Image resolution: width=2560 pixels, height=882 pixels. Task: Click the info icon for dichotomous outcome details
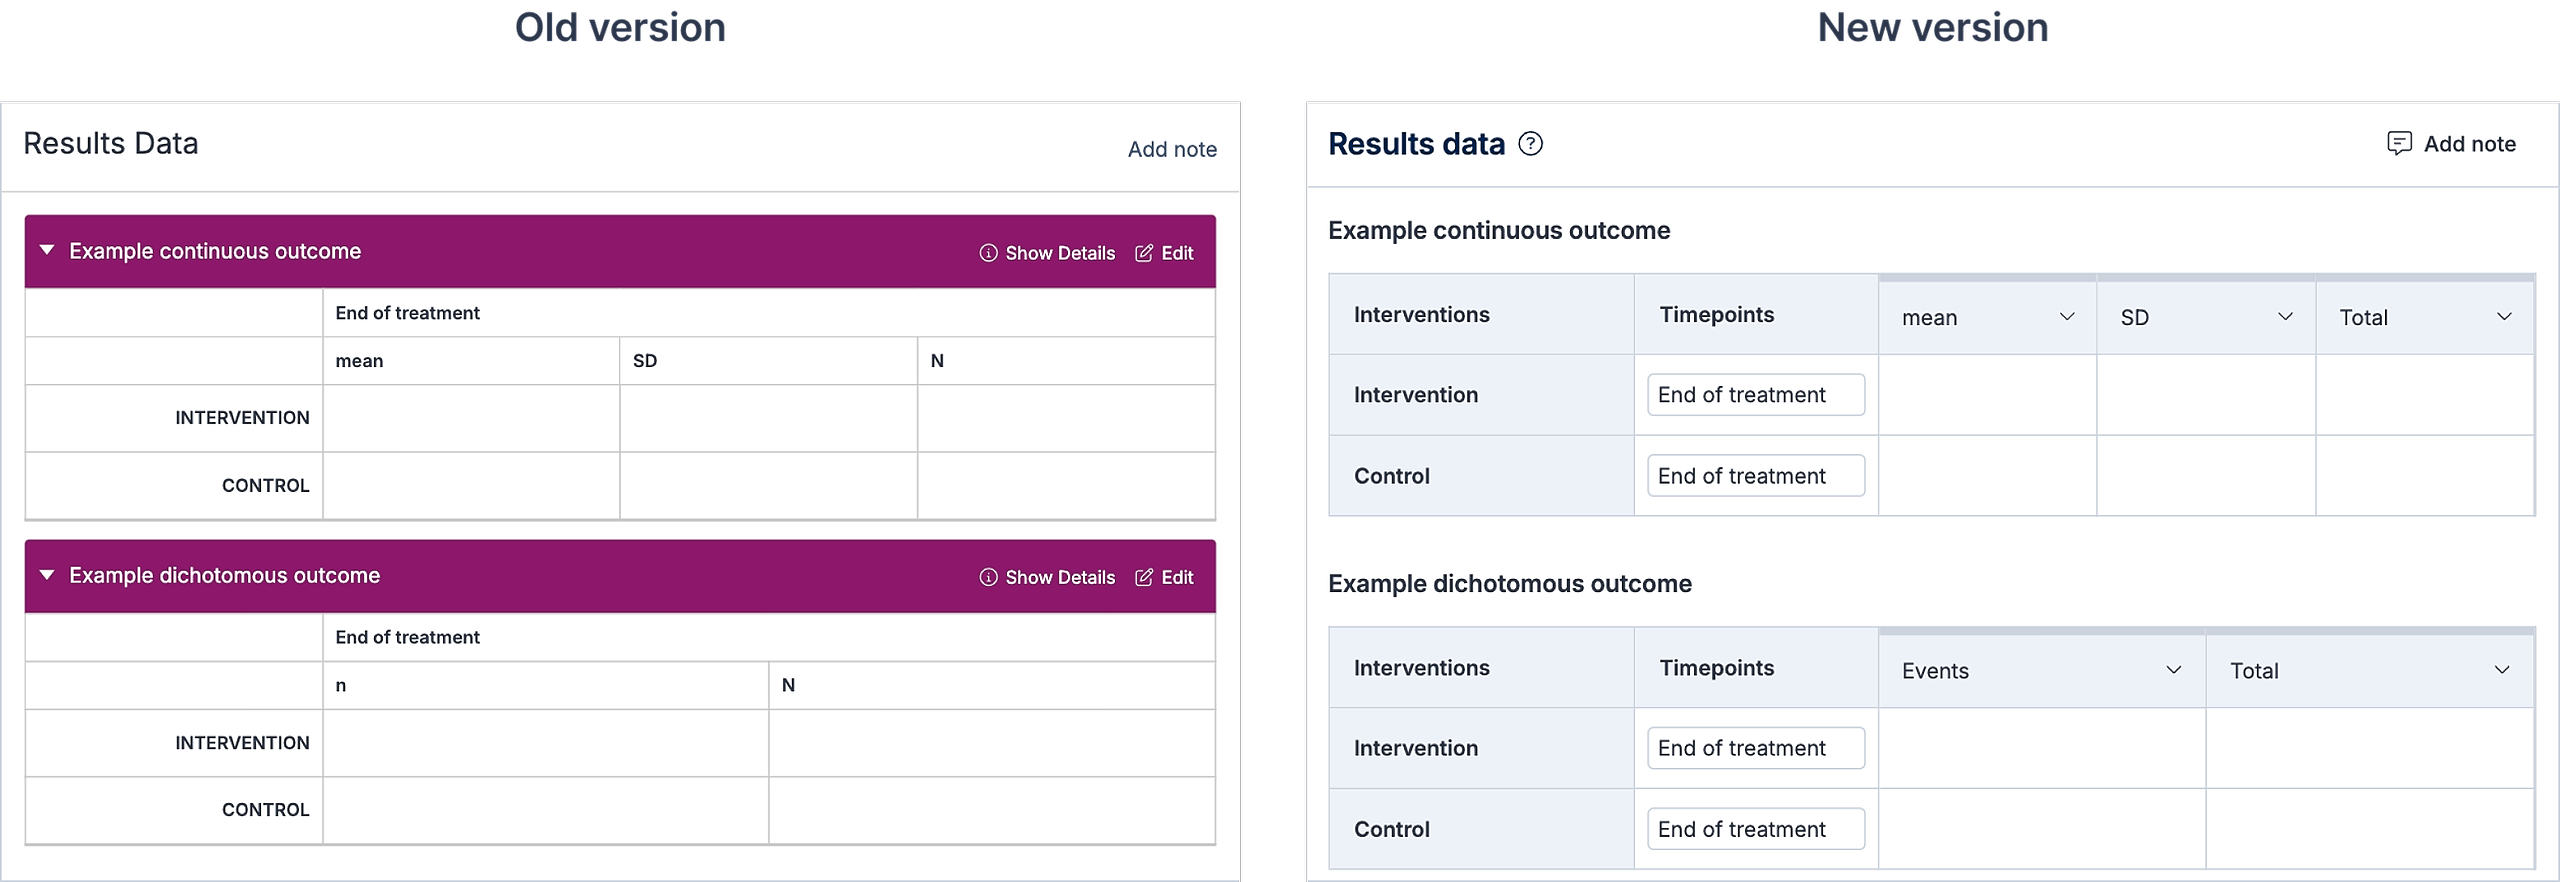[x=988, y=577]
